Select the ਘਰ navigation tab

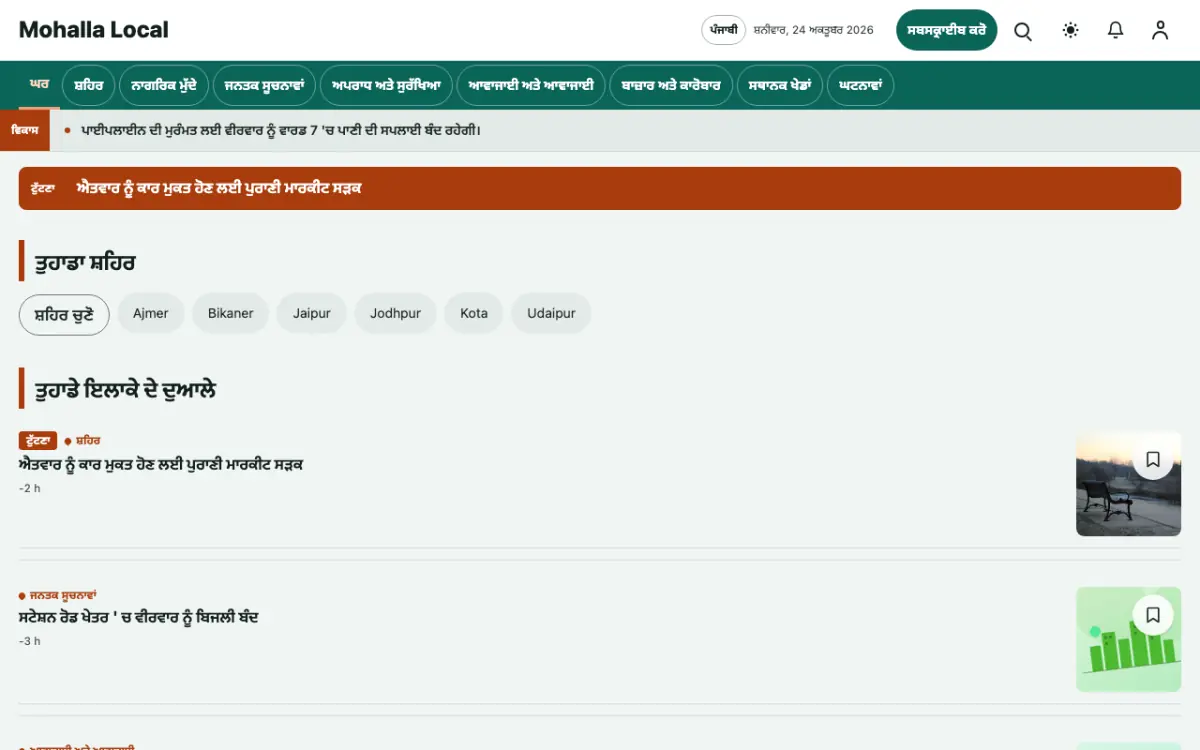39,85
